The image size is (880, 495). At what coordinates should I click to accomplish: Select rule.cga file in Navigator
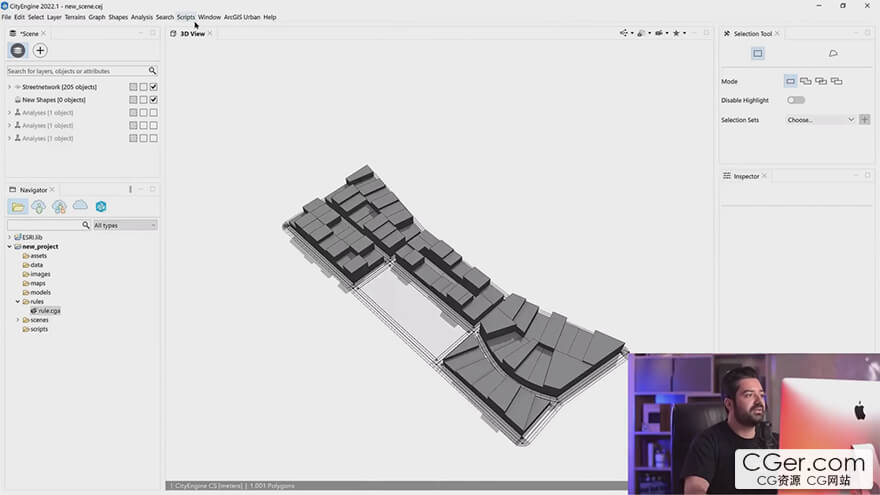coord(49,310)
